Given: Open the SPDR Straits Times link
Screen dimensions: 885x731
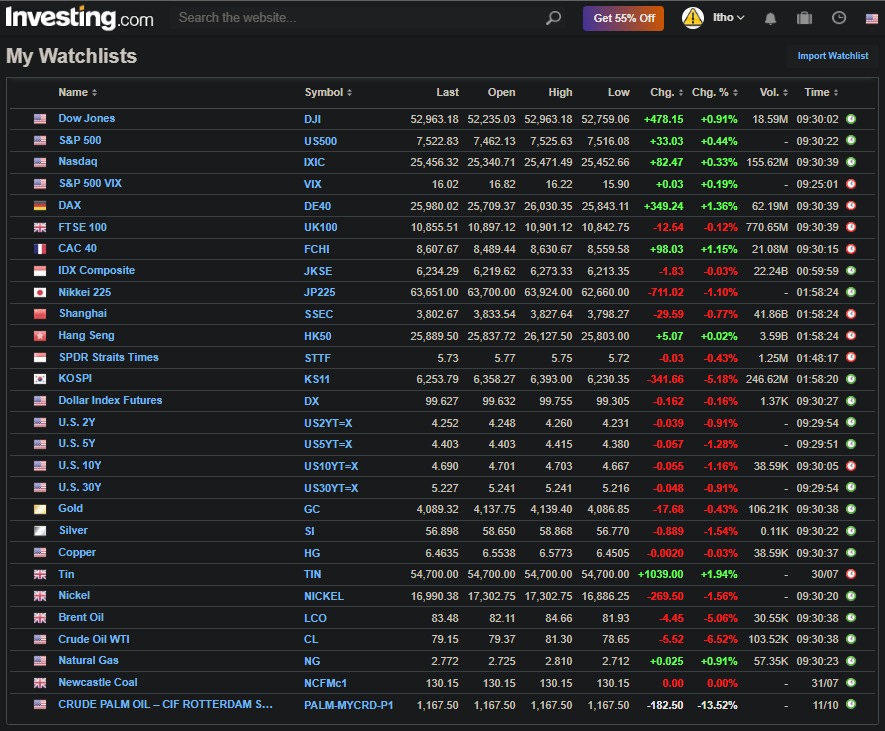Looking at the screenshot, I should point(109,357).
